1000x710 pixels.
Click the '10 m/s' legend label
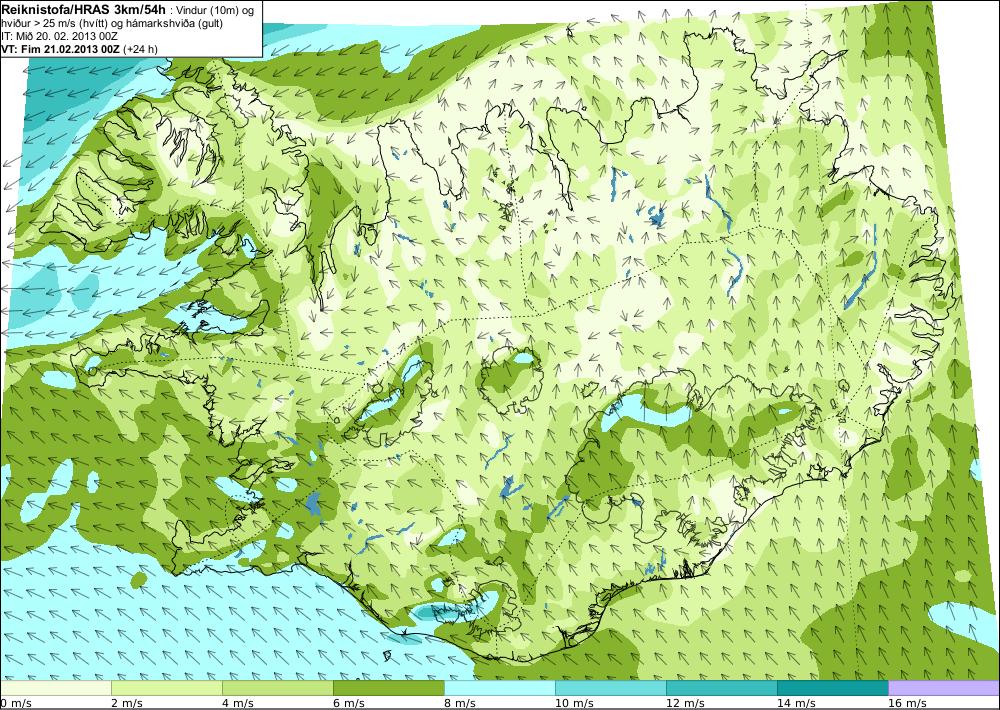tap(575, 703)
